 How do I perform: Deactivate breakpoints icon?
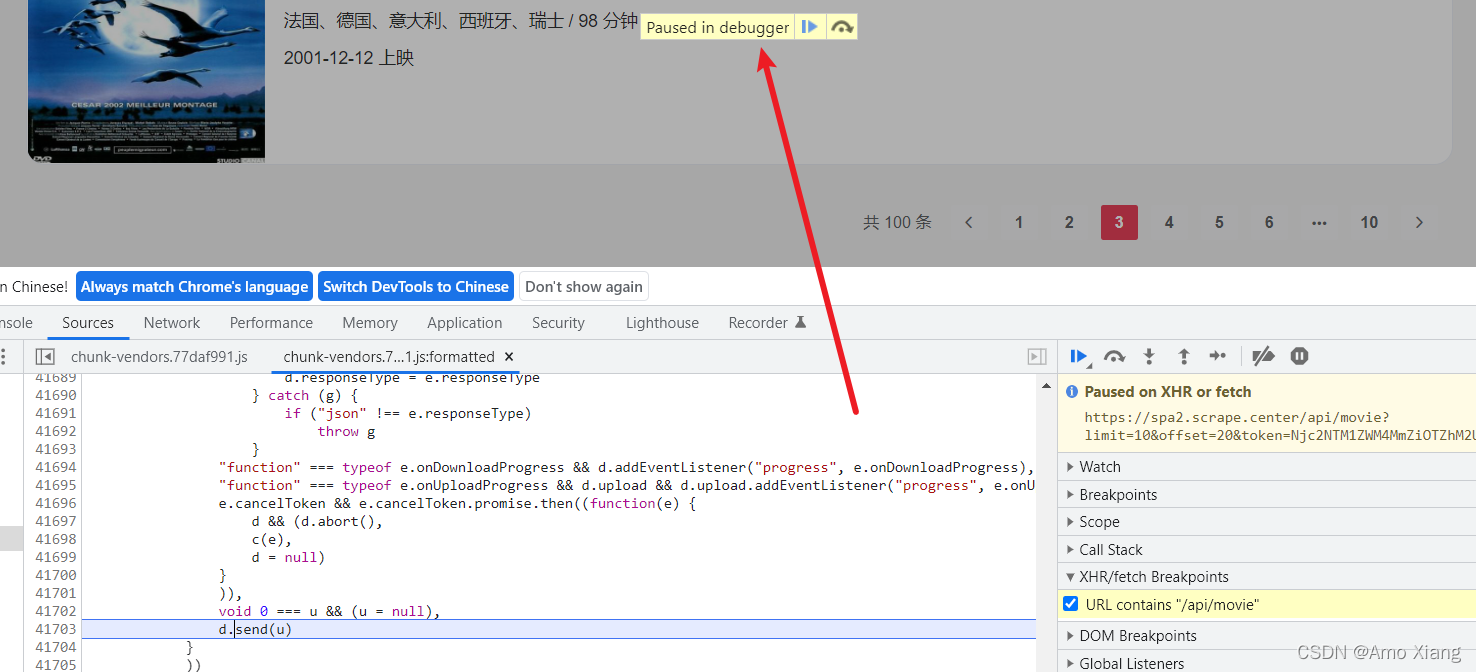click(1264, 356)
